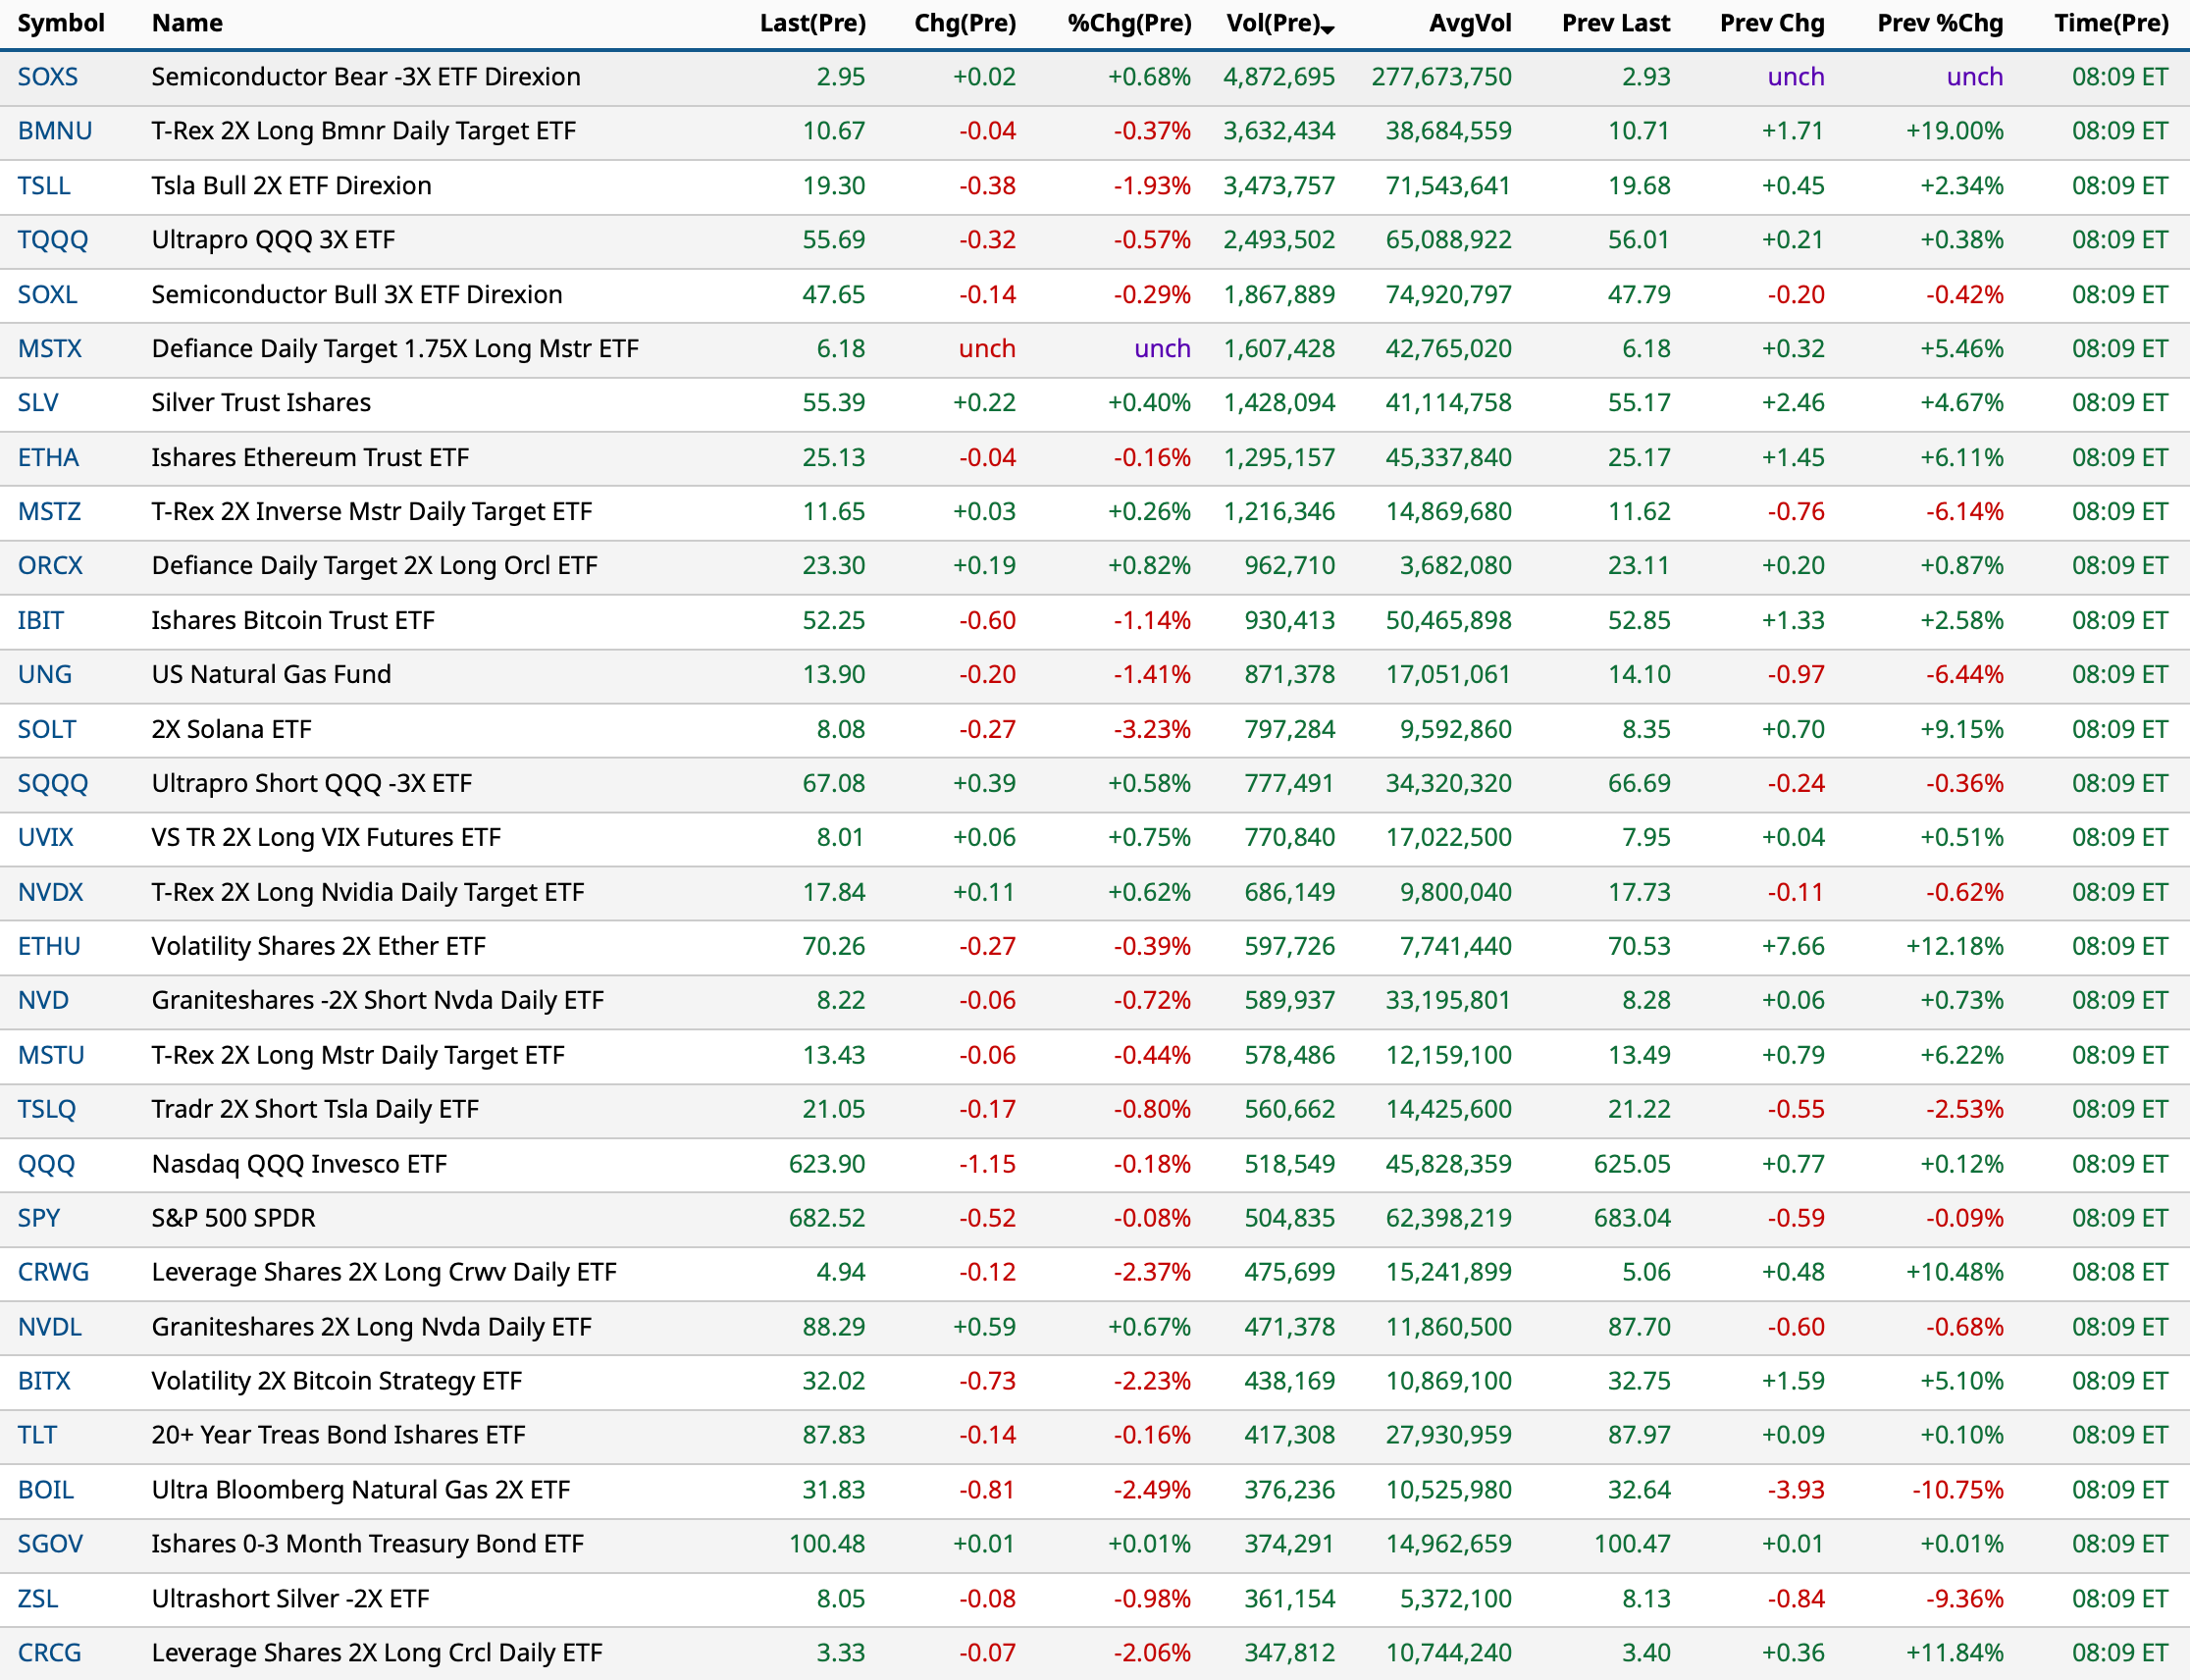Click the TSLL symbol link
Viewport: 2190px width, 1680px height.
(x=43, y=186)
